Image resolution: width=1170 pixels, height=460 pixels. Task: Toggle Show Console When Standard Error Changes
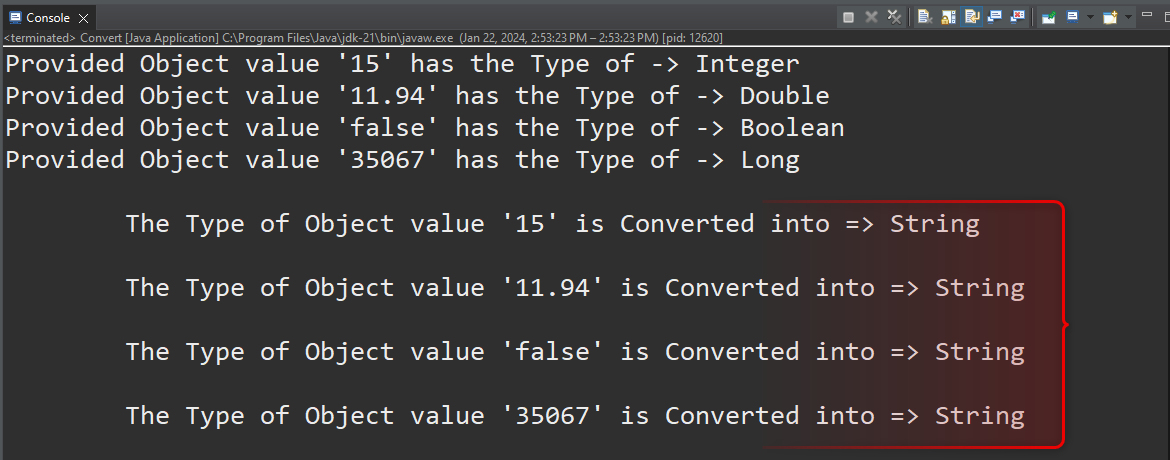click(x=1017, y=17)
